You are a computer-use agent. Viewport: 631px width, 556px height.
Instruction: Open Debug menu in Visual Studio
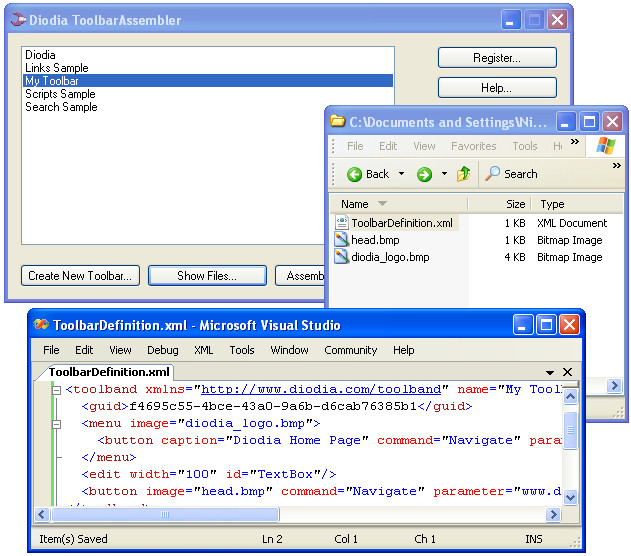coord(163,350)
